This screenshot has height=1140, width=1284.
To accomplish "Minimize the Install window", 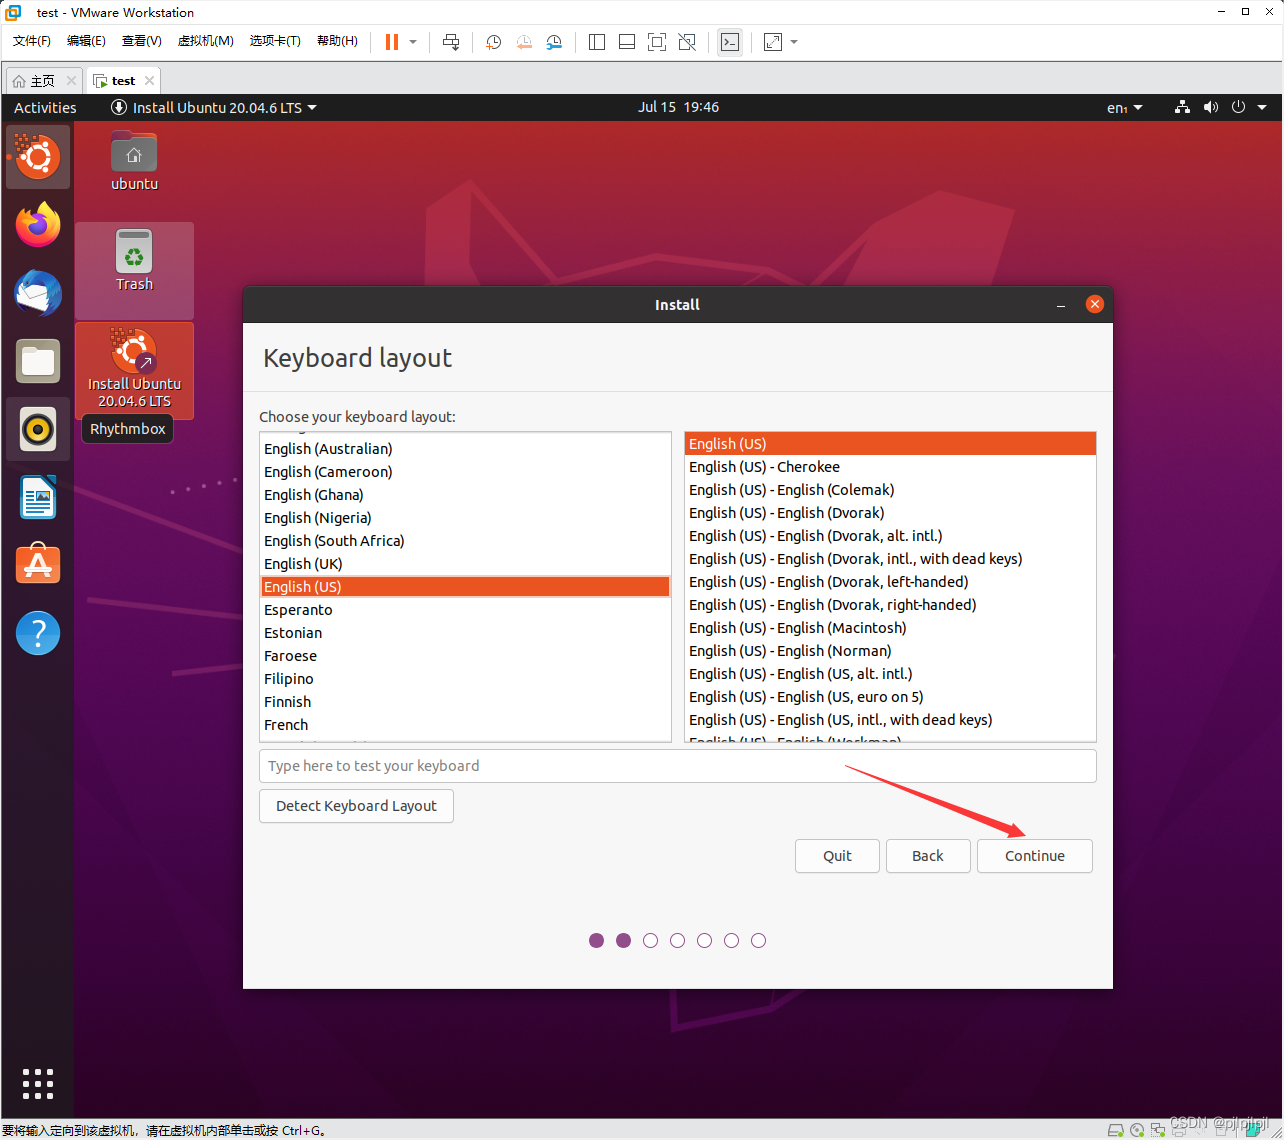I will click(1061, 305).
